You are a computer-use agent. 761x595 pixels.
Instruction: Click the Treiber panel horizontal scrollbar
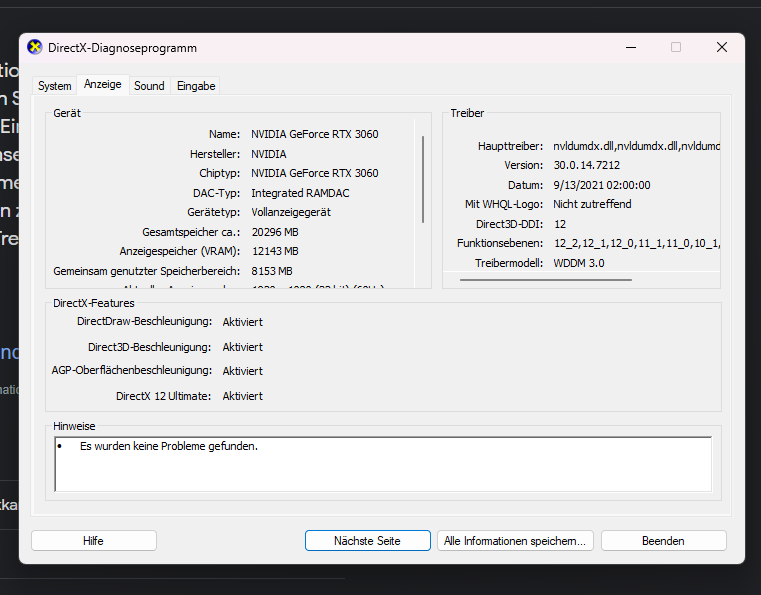(x=546, y=280)
